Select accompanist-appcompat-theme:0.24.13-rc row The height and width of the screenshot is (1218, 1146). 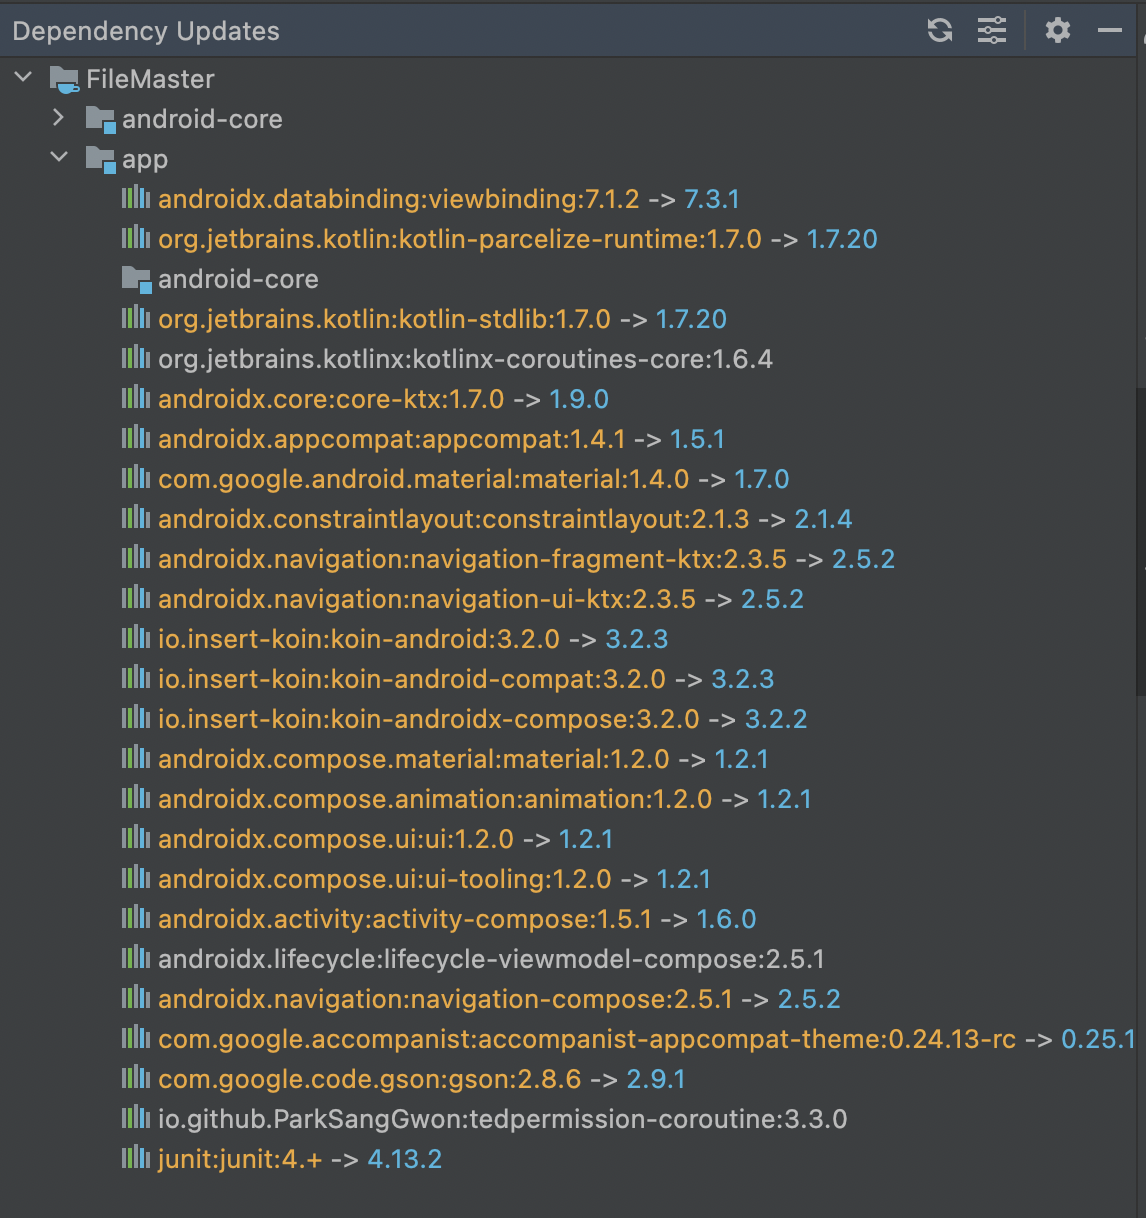point(646,1039)
